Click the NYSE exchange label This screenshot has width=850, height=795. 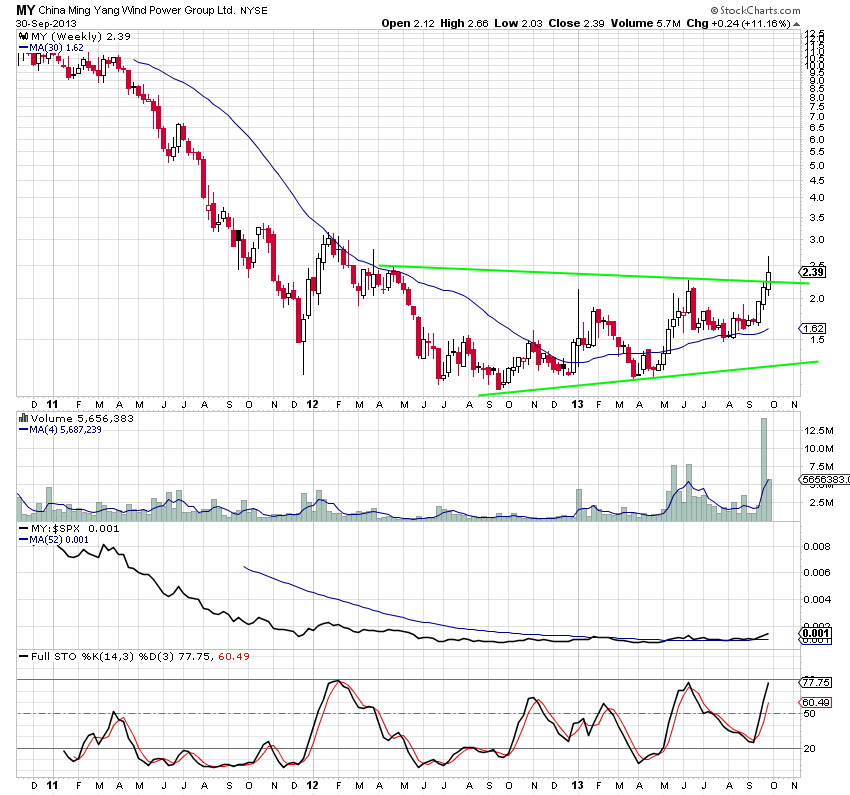(x=254, y=10)
